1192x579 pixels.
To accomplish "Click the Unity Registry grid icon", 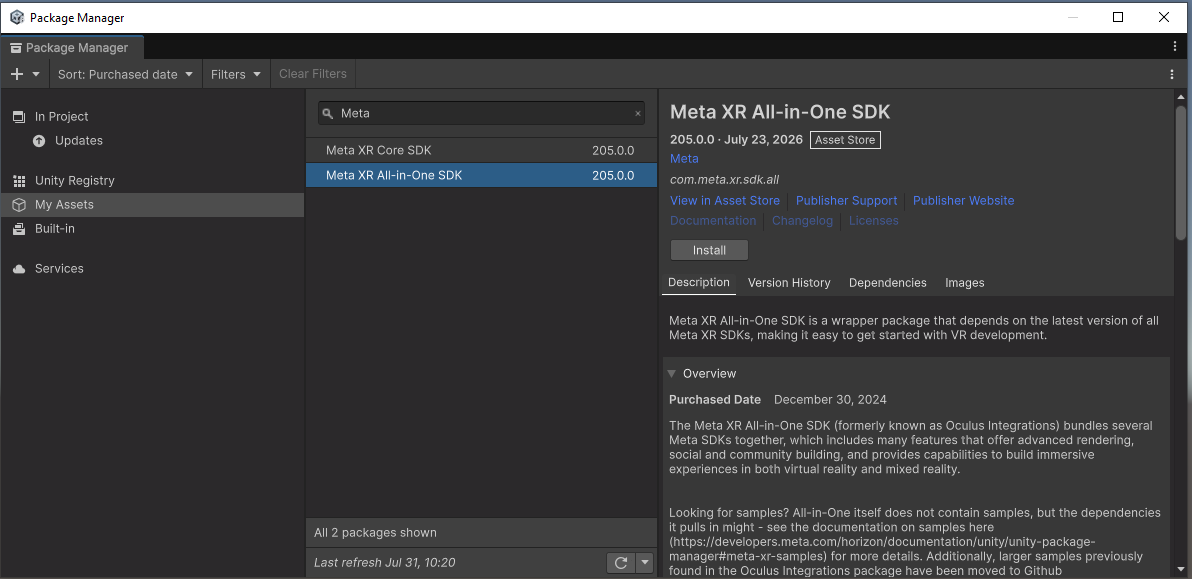I will point(19,181).
